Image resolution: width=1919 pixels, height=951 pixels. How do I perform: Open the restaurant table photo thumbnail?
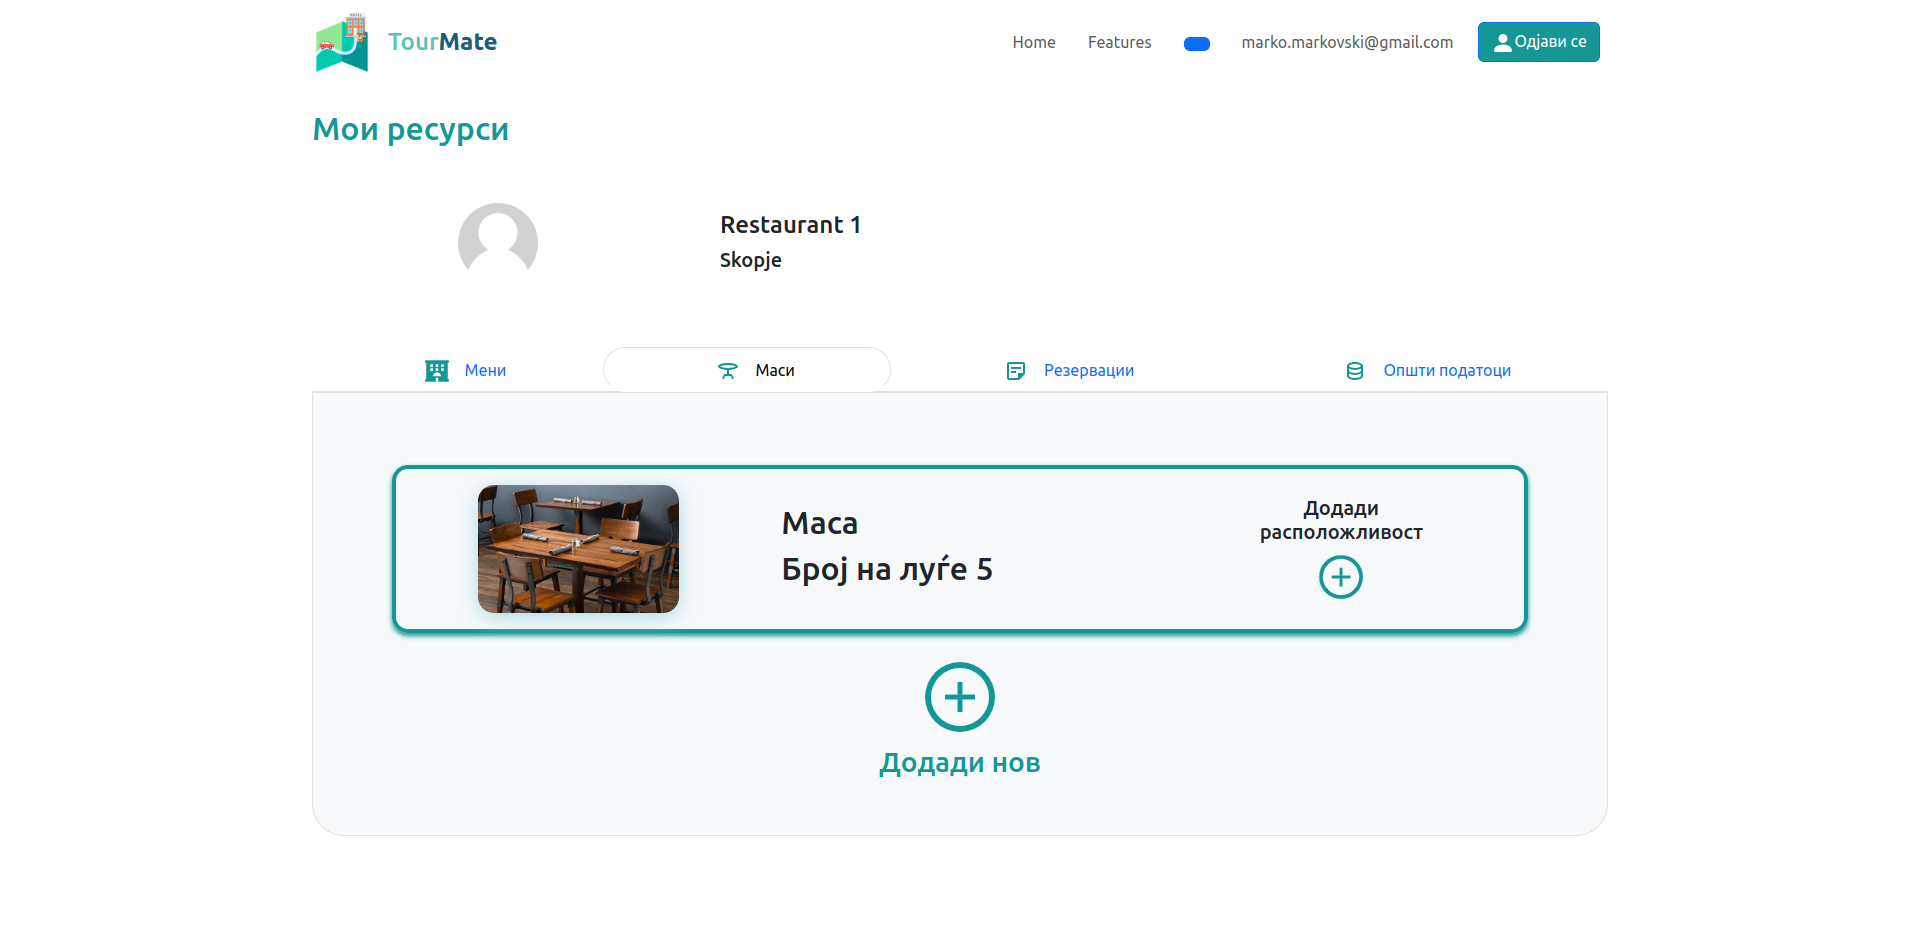click(578, 549)
